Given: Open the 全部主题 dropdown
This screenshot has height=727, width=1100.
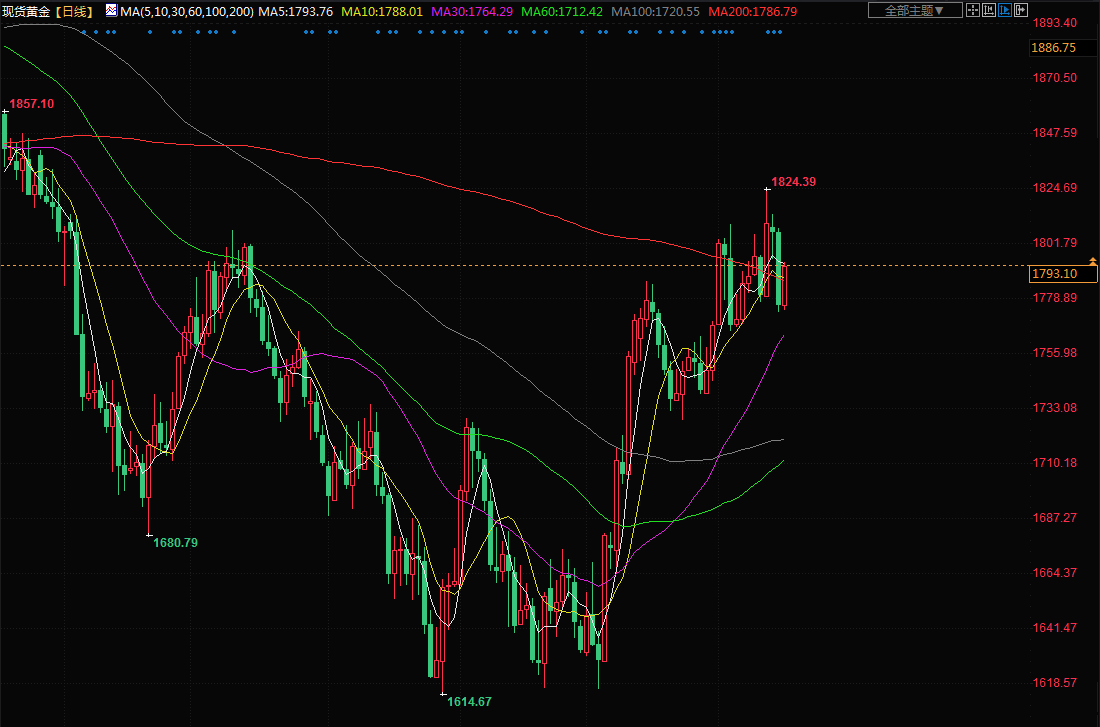Looking at the screenshot, I should coord(915,11).
